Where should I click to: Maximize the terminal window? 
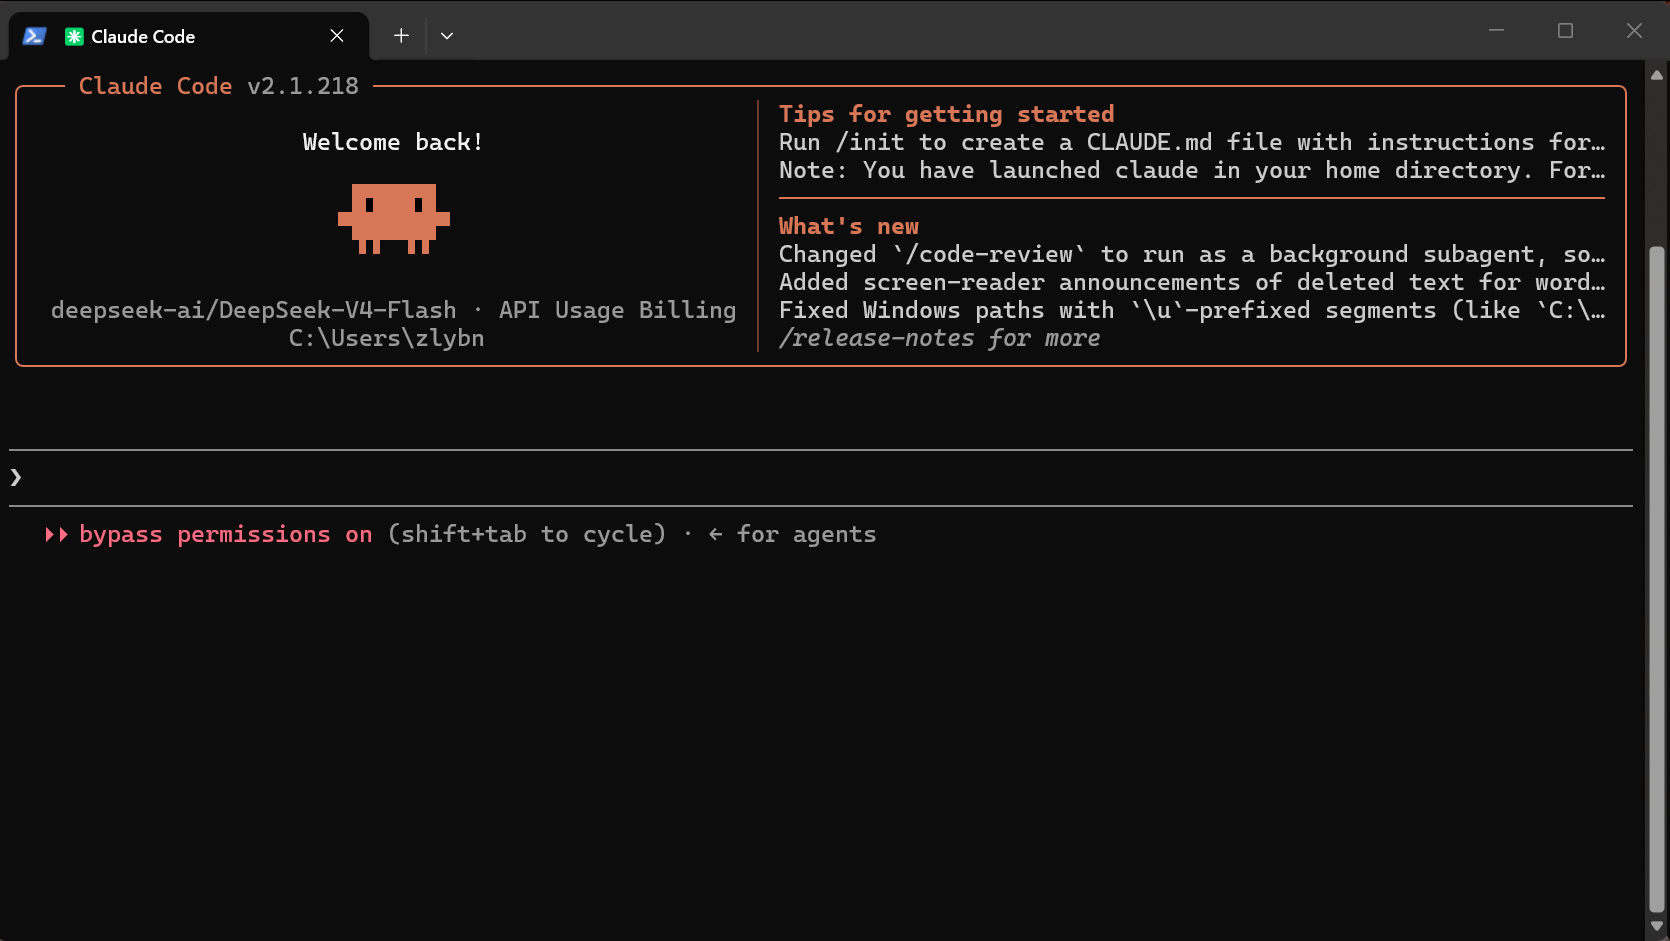1565,31
